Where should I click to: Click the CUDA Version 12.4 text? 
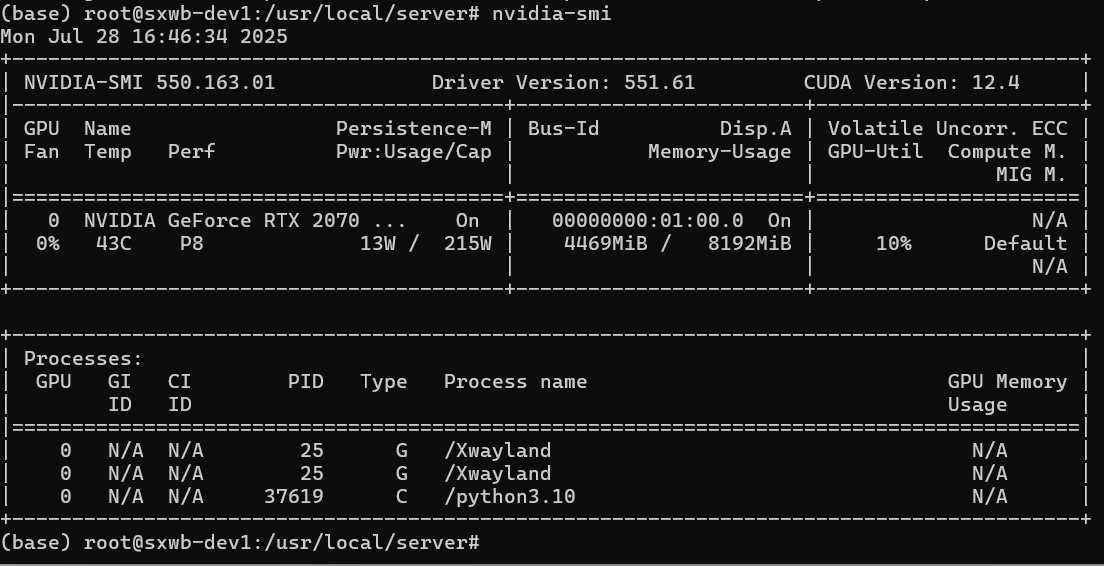(x=912, y=82)
